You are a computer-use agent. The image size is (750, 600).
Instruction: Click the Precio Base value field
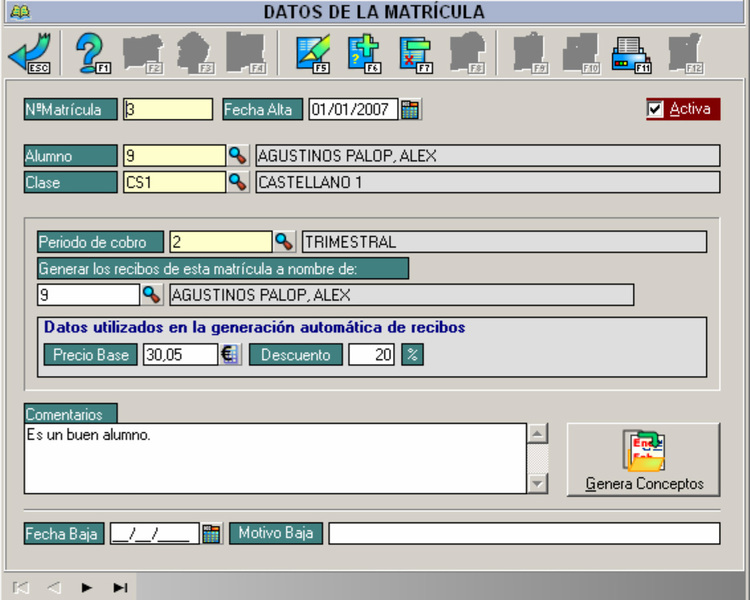(x=180, y=355)
